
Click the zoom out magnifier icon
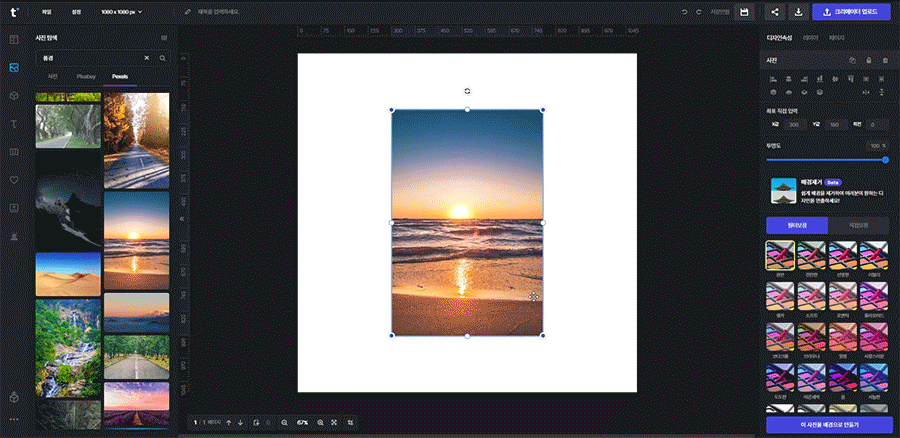tap(284, 423)
